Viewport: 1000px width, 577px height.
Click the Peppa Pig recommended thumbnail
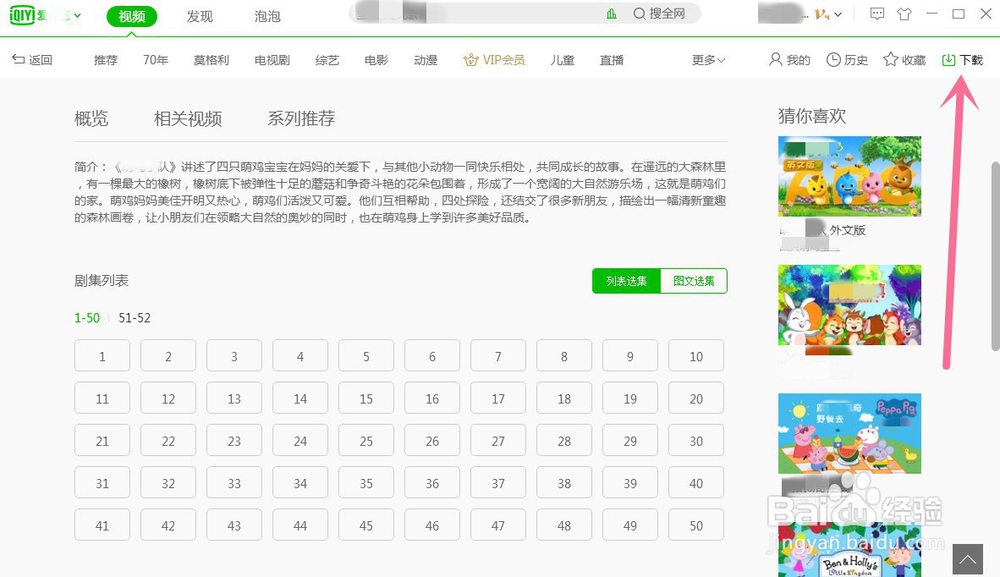849,434
